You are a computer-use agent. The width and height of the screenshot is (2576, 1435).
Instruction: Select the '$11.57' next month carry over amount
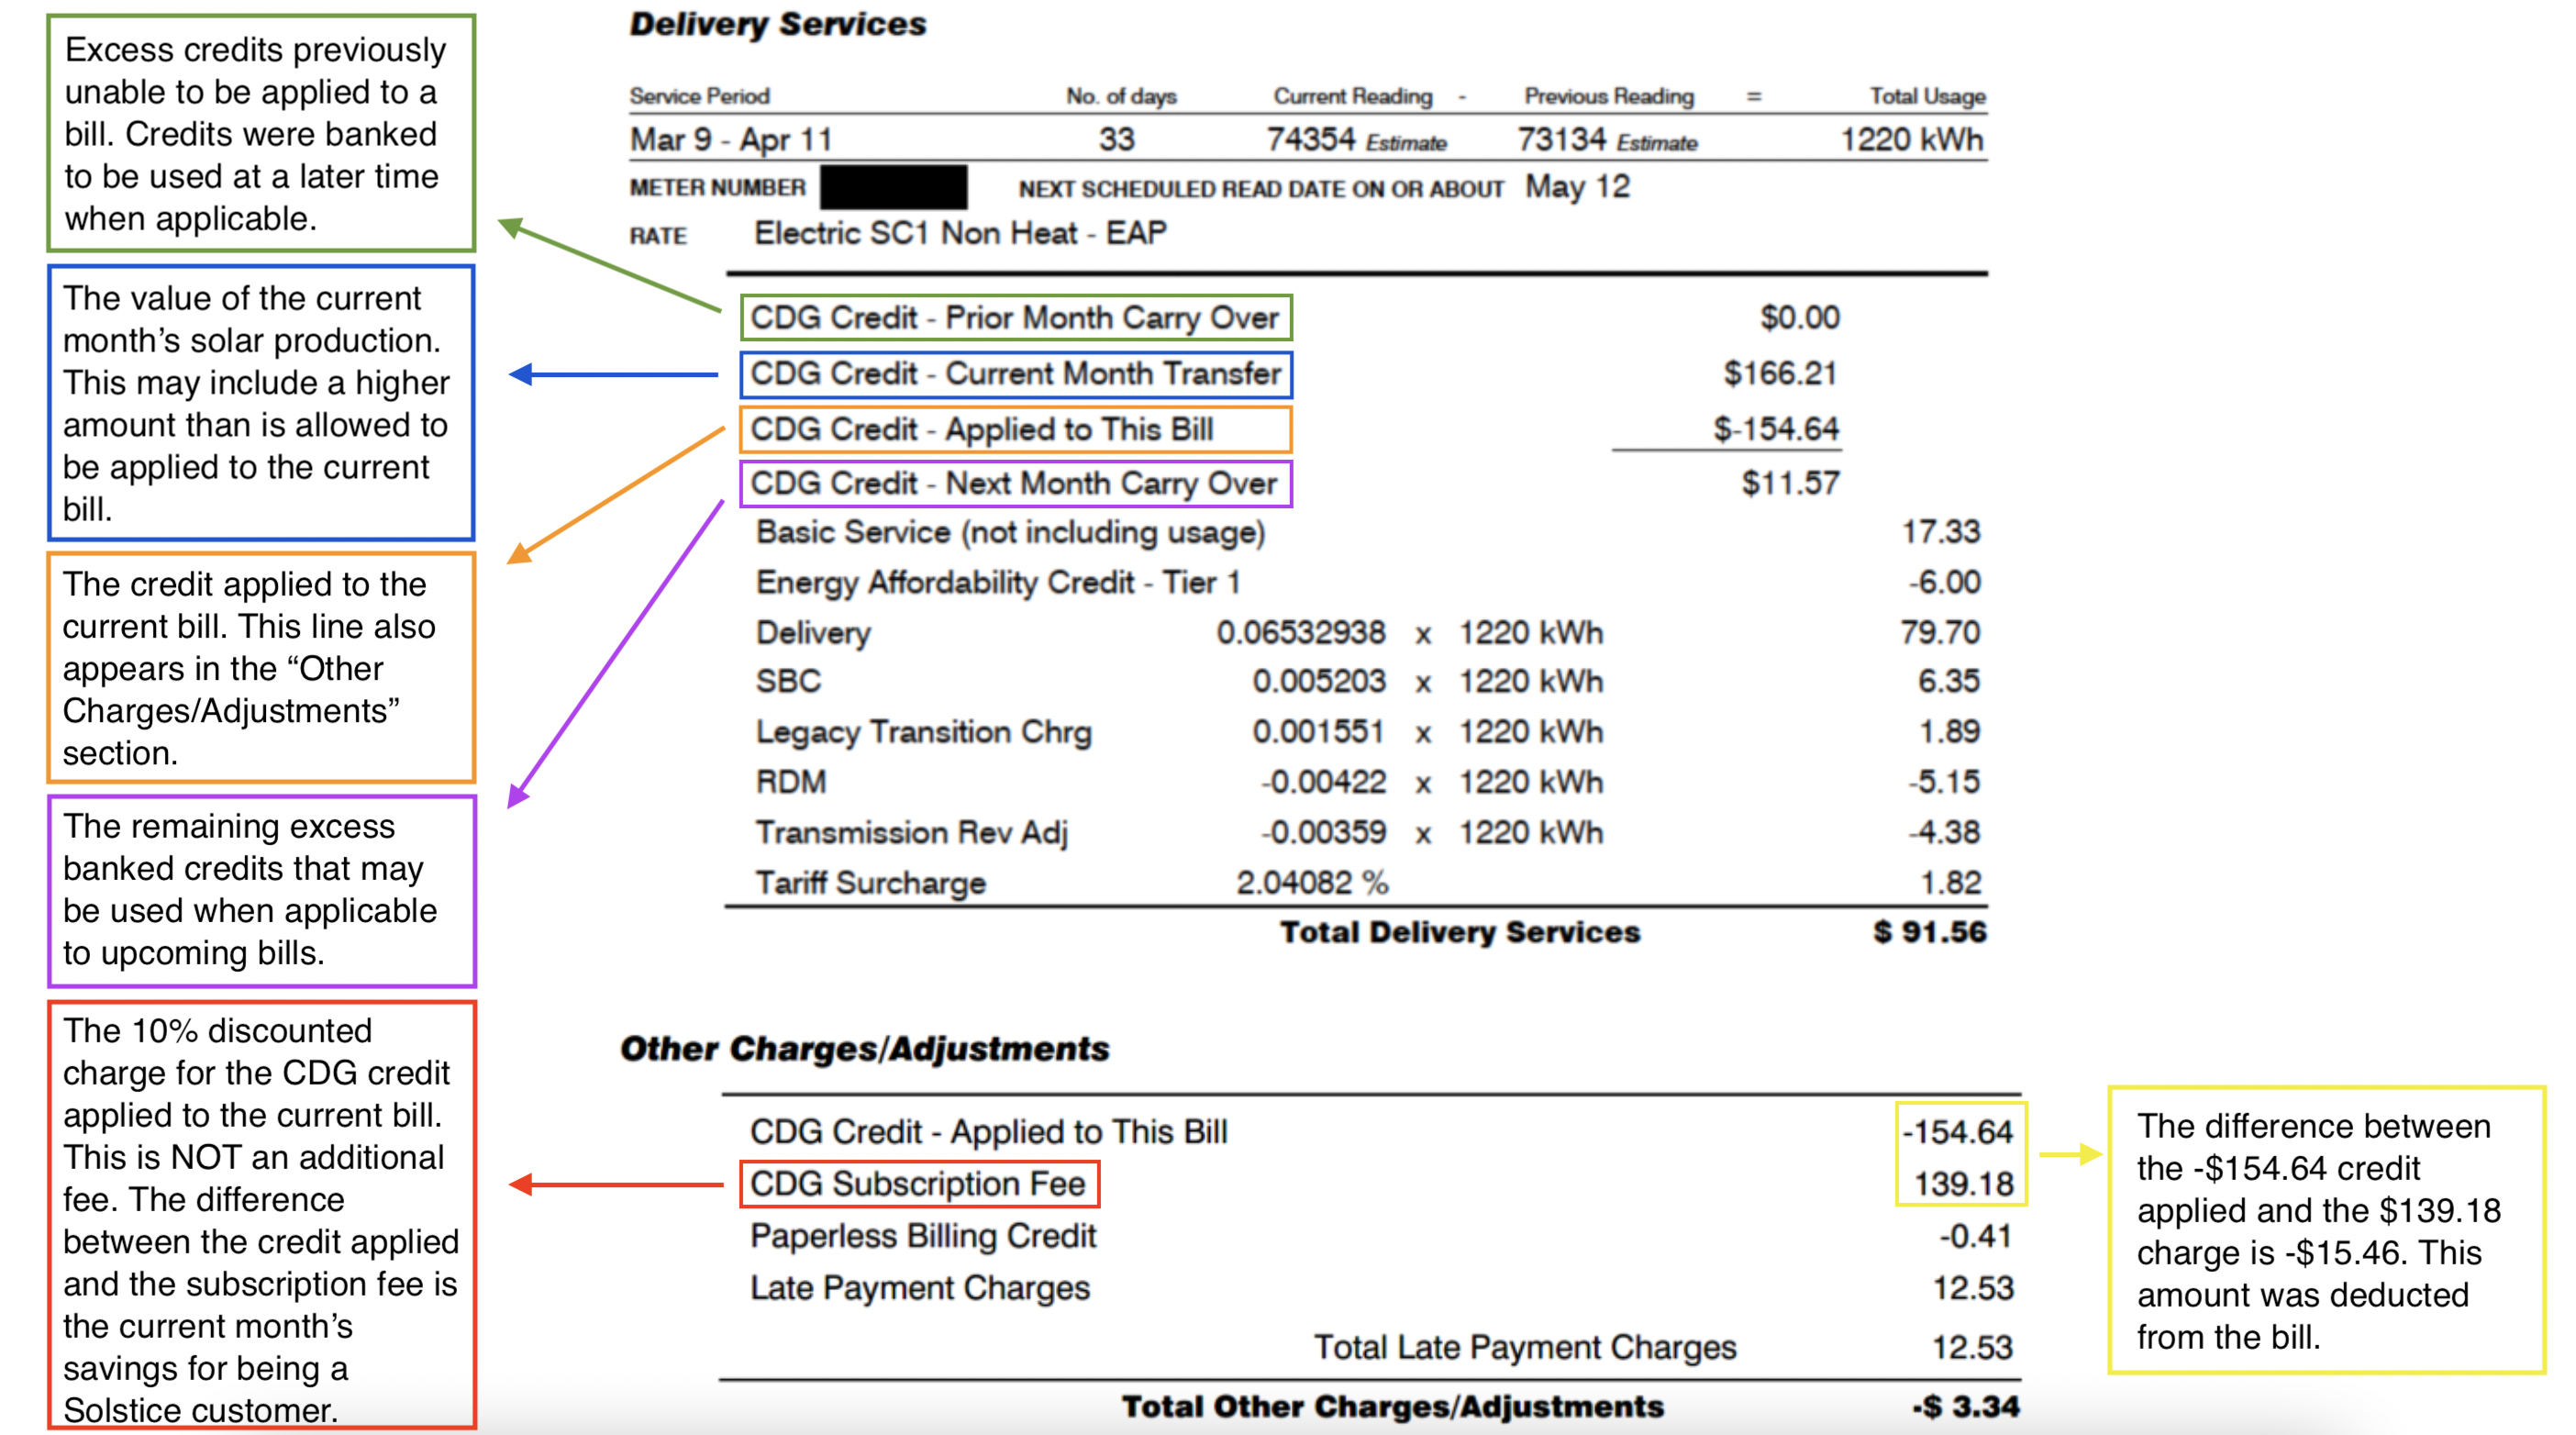[1790, 484]
